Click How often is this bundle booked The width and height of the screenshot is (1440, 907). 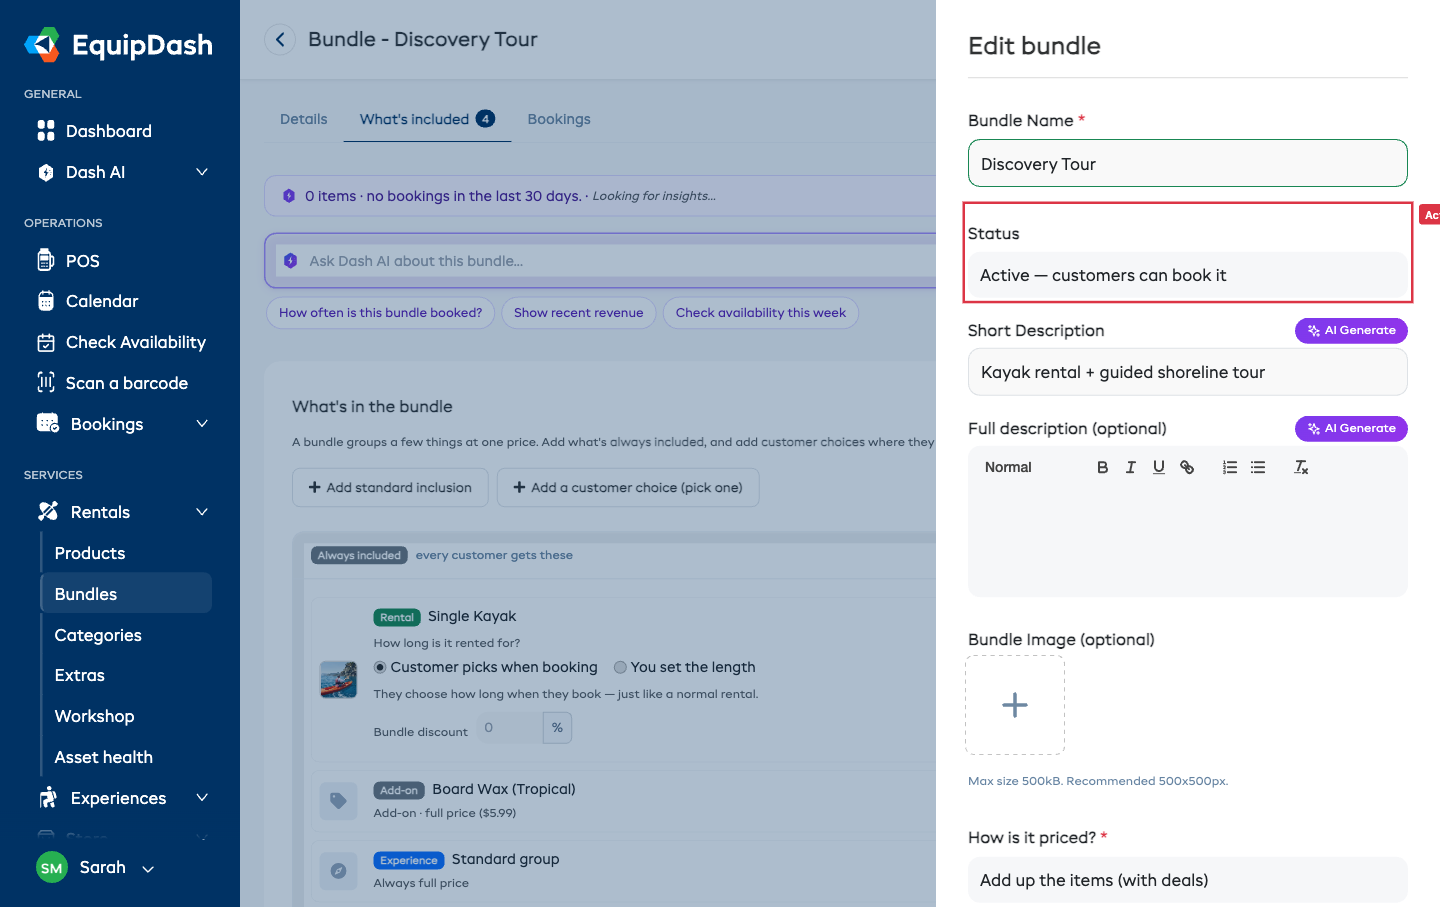pos(380,313)
